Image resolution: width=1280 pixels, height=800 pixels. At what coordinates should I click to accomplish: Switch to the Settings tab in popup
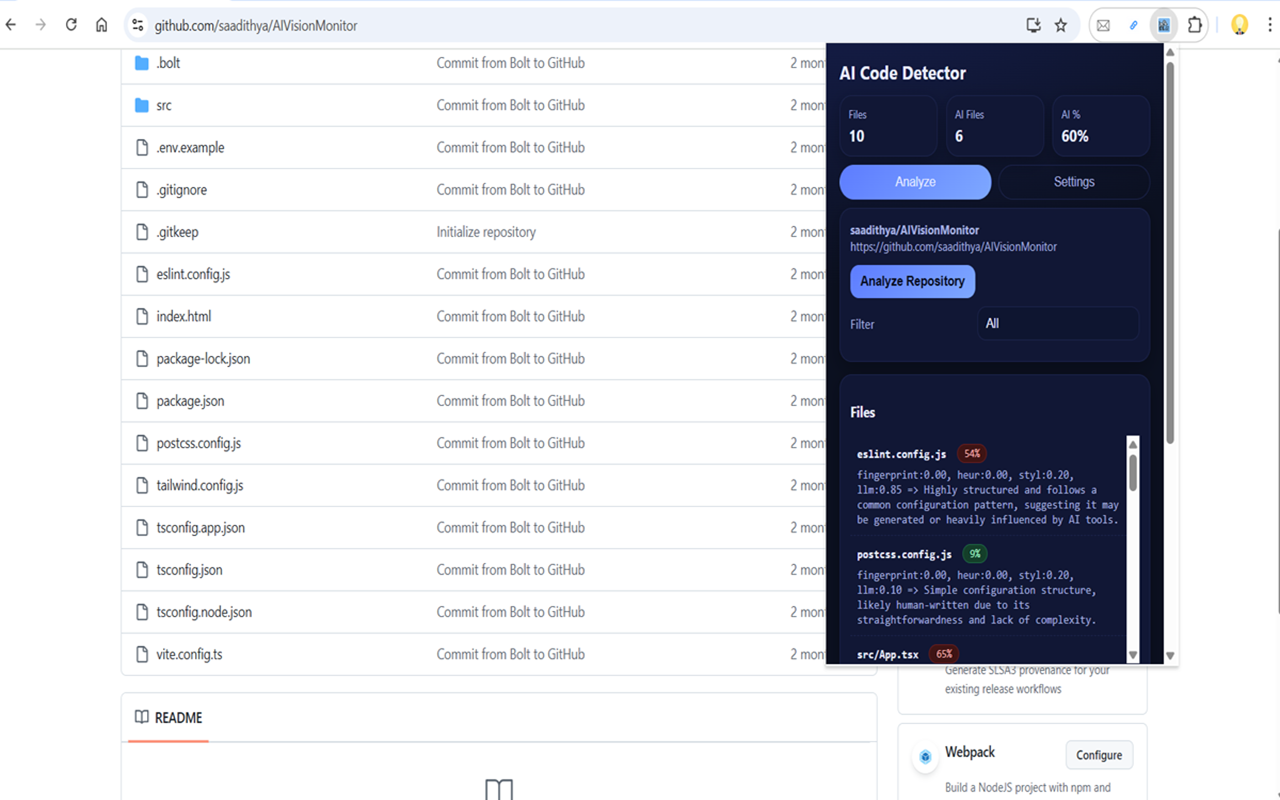[1074, 182]
